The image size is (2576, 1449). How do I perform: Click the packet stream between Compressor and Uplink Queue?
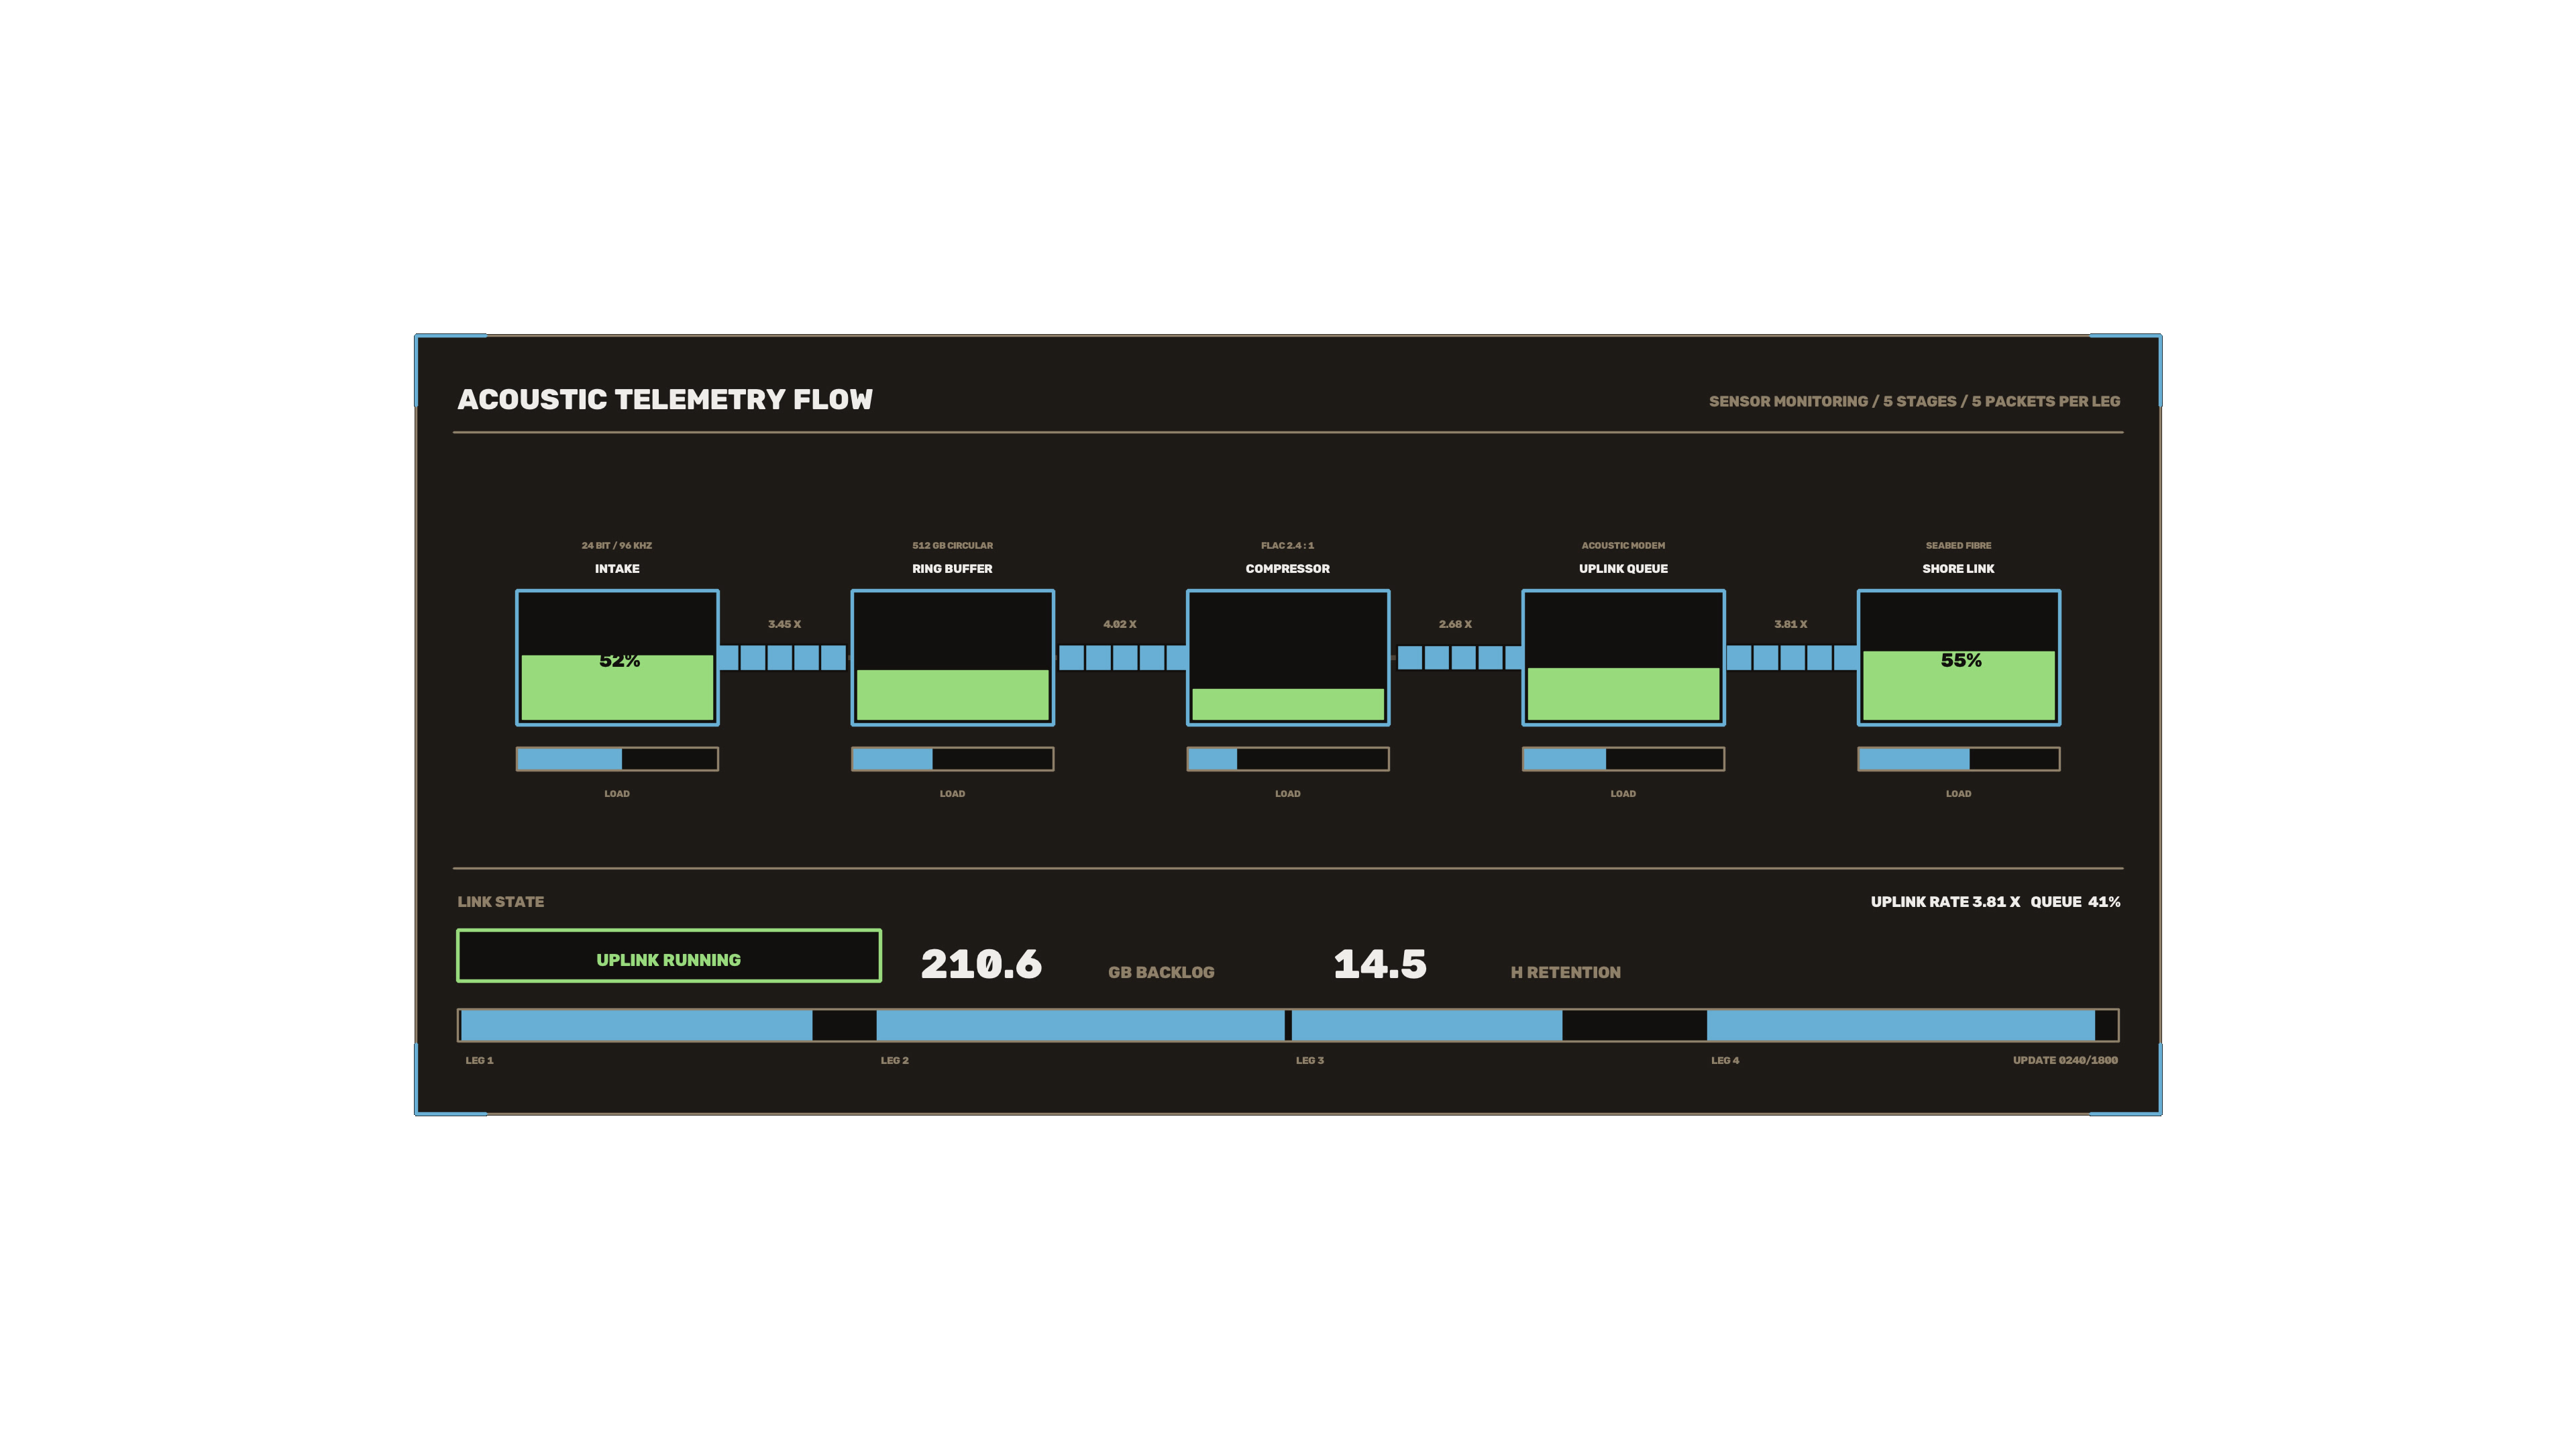tap(1460, 657)
